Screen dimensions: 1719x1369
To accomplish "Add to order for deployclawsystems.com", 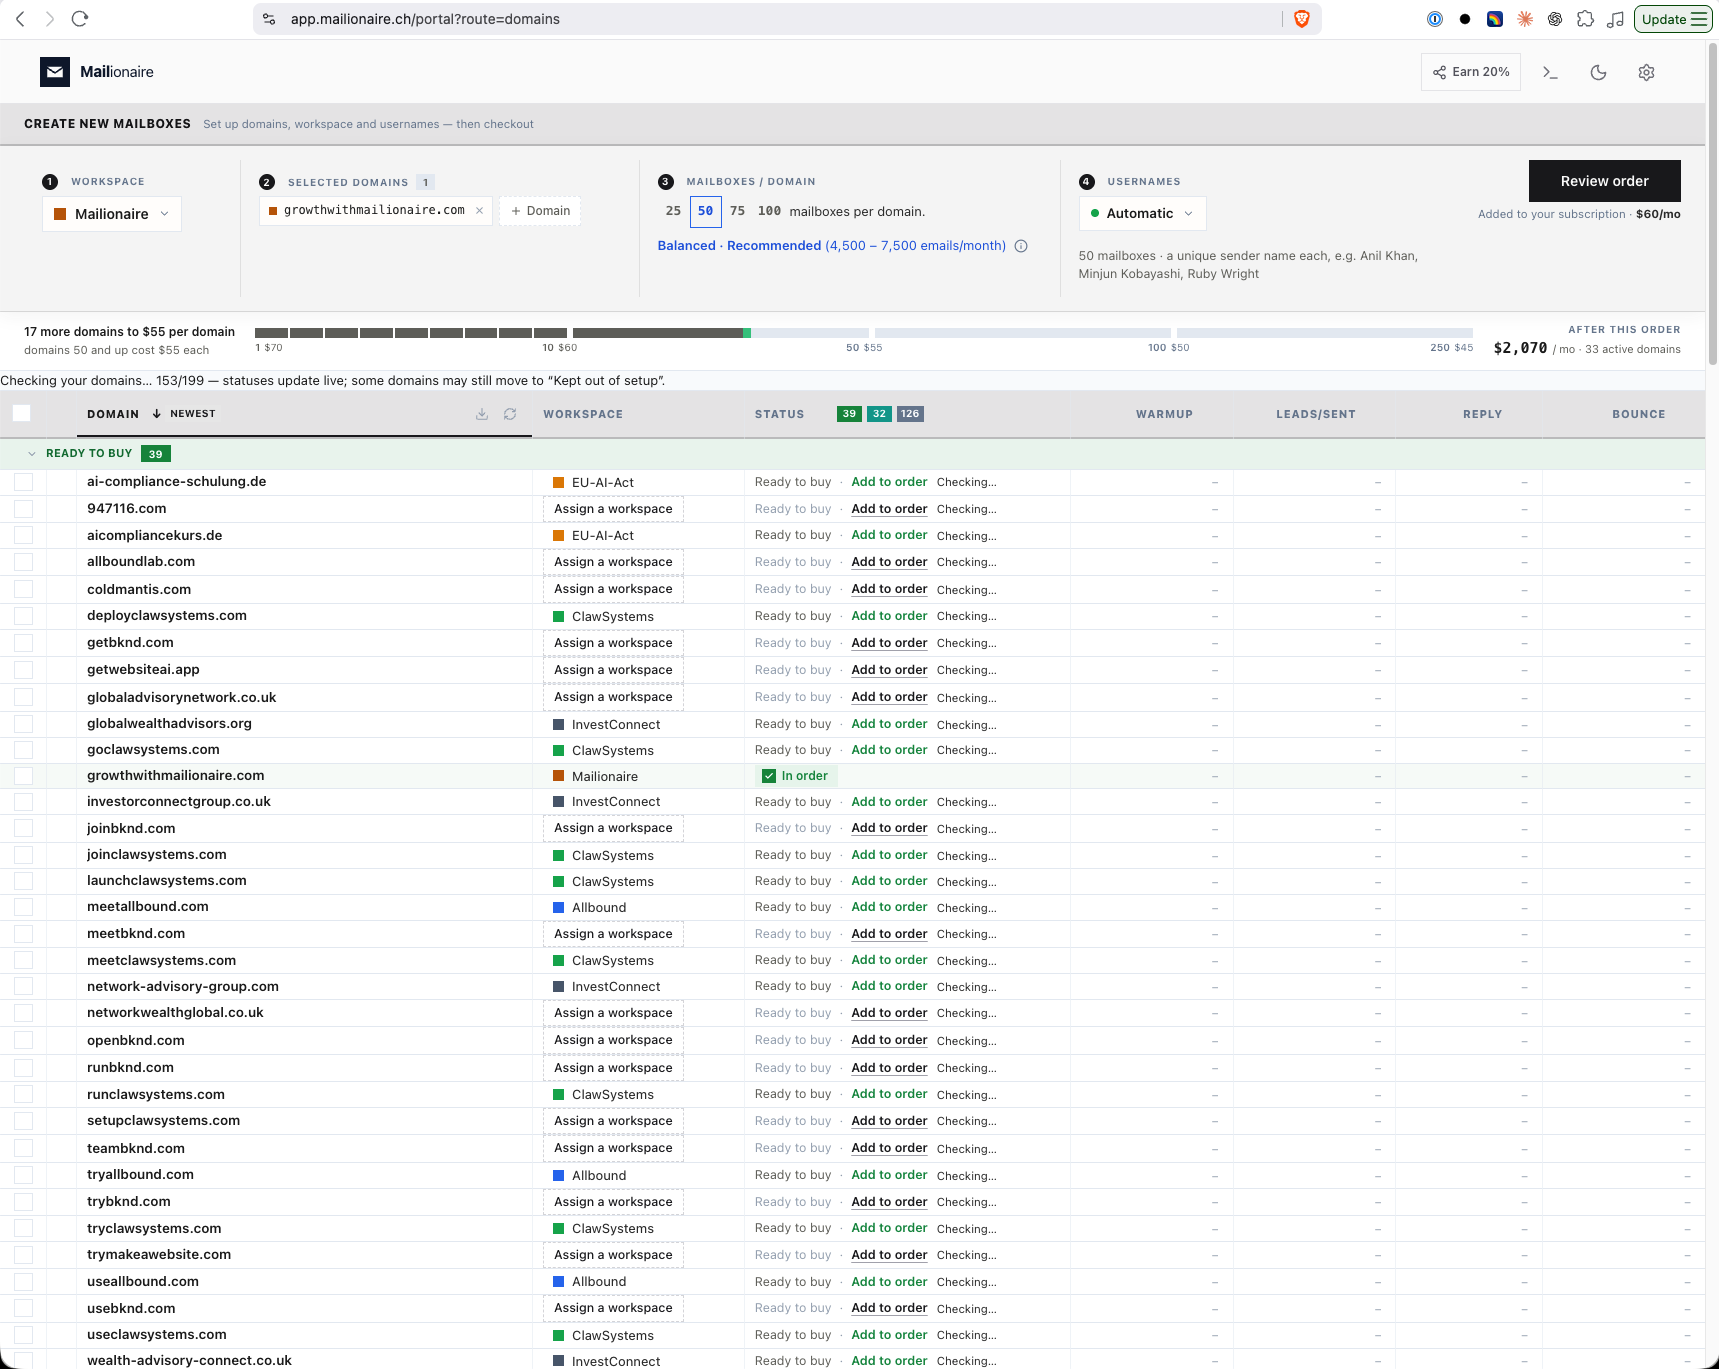I will coord(889,616).
